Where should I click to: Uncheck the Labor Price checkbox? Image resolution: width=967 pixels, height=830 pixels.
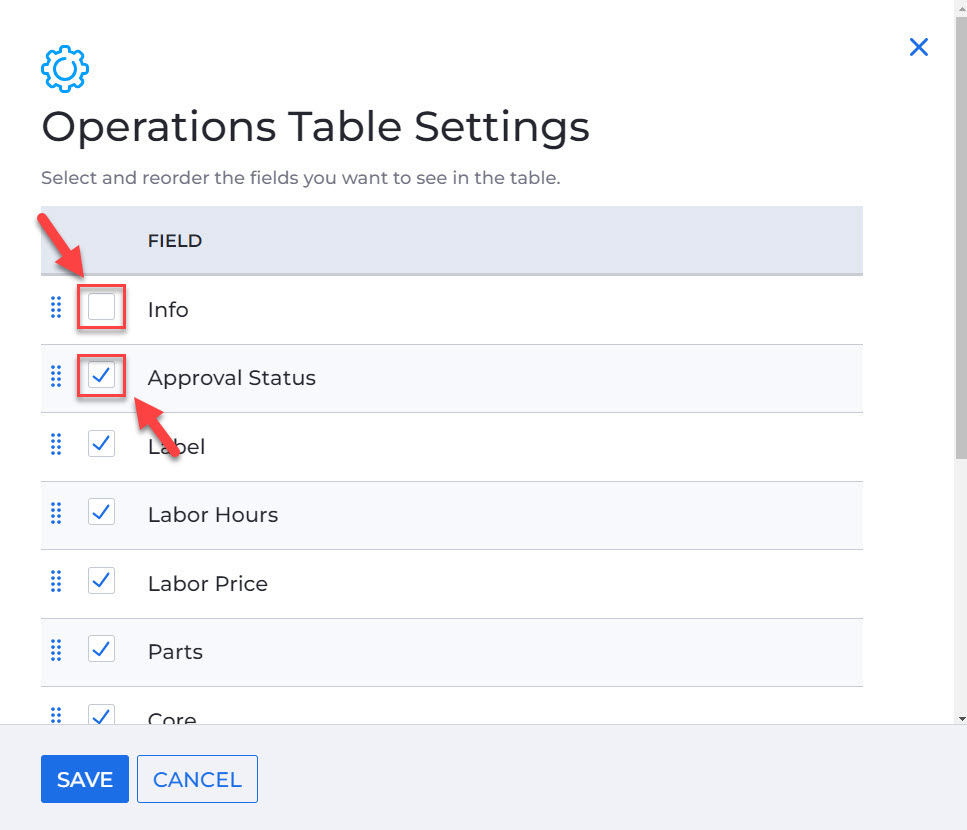(x=102, y=581)
